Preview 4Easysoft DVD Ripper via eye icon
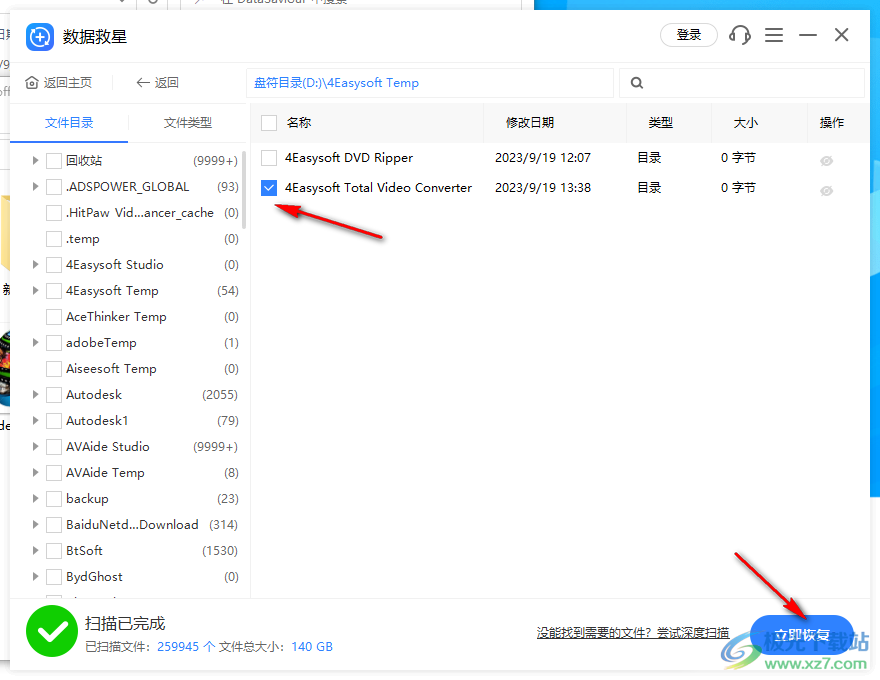The width and height of the screenshot is (880, 680). (826, 161)
